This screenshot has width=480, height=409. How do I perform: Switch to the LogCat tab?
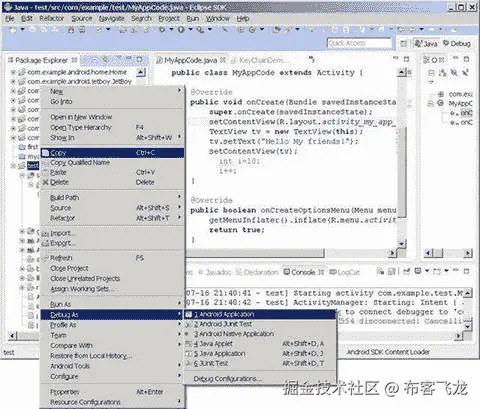coord(345,272)
